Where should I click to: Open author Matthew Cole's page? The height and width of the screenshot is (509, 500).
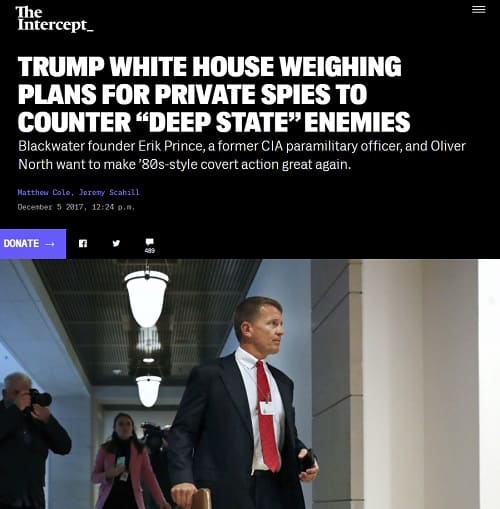(44, 192)
